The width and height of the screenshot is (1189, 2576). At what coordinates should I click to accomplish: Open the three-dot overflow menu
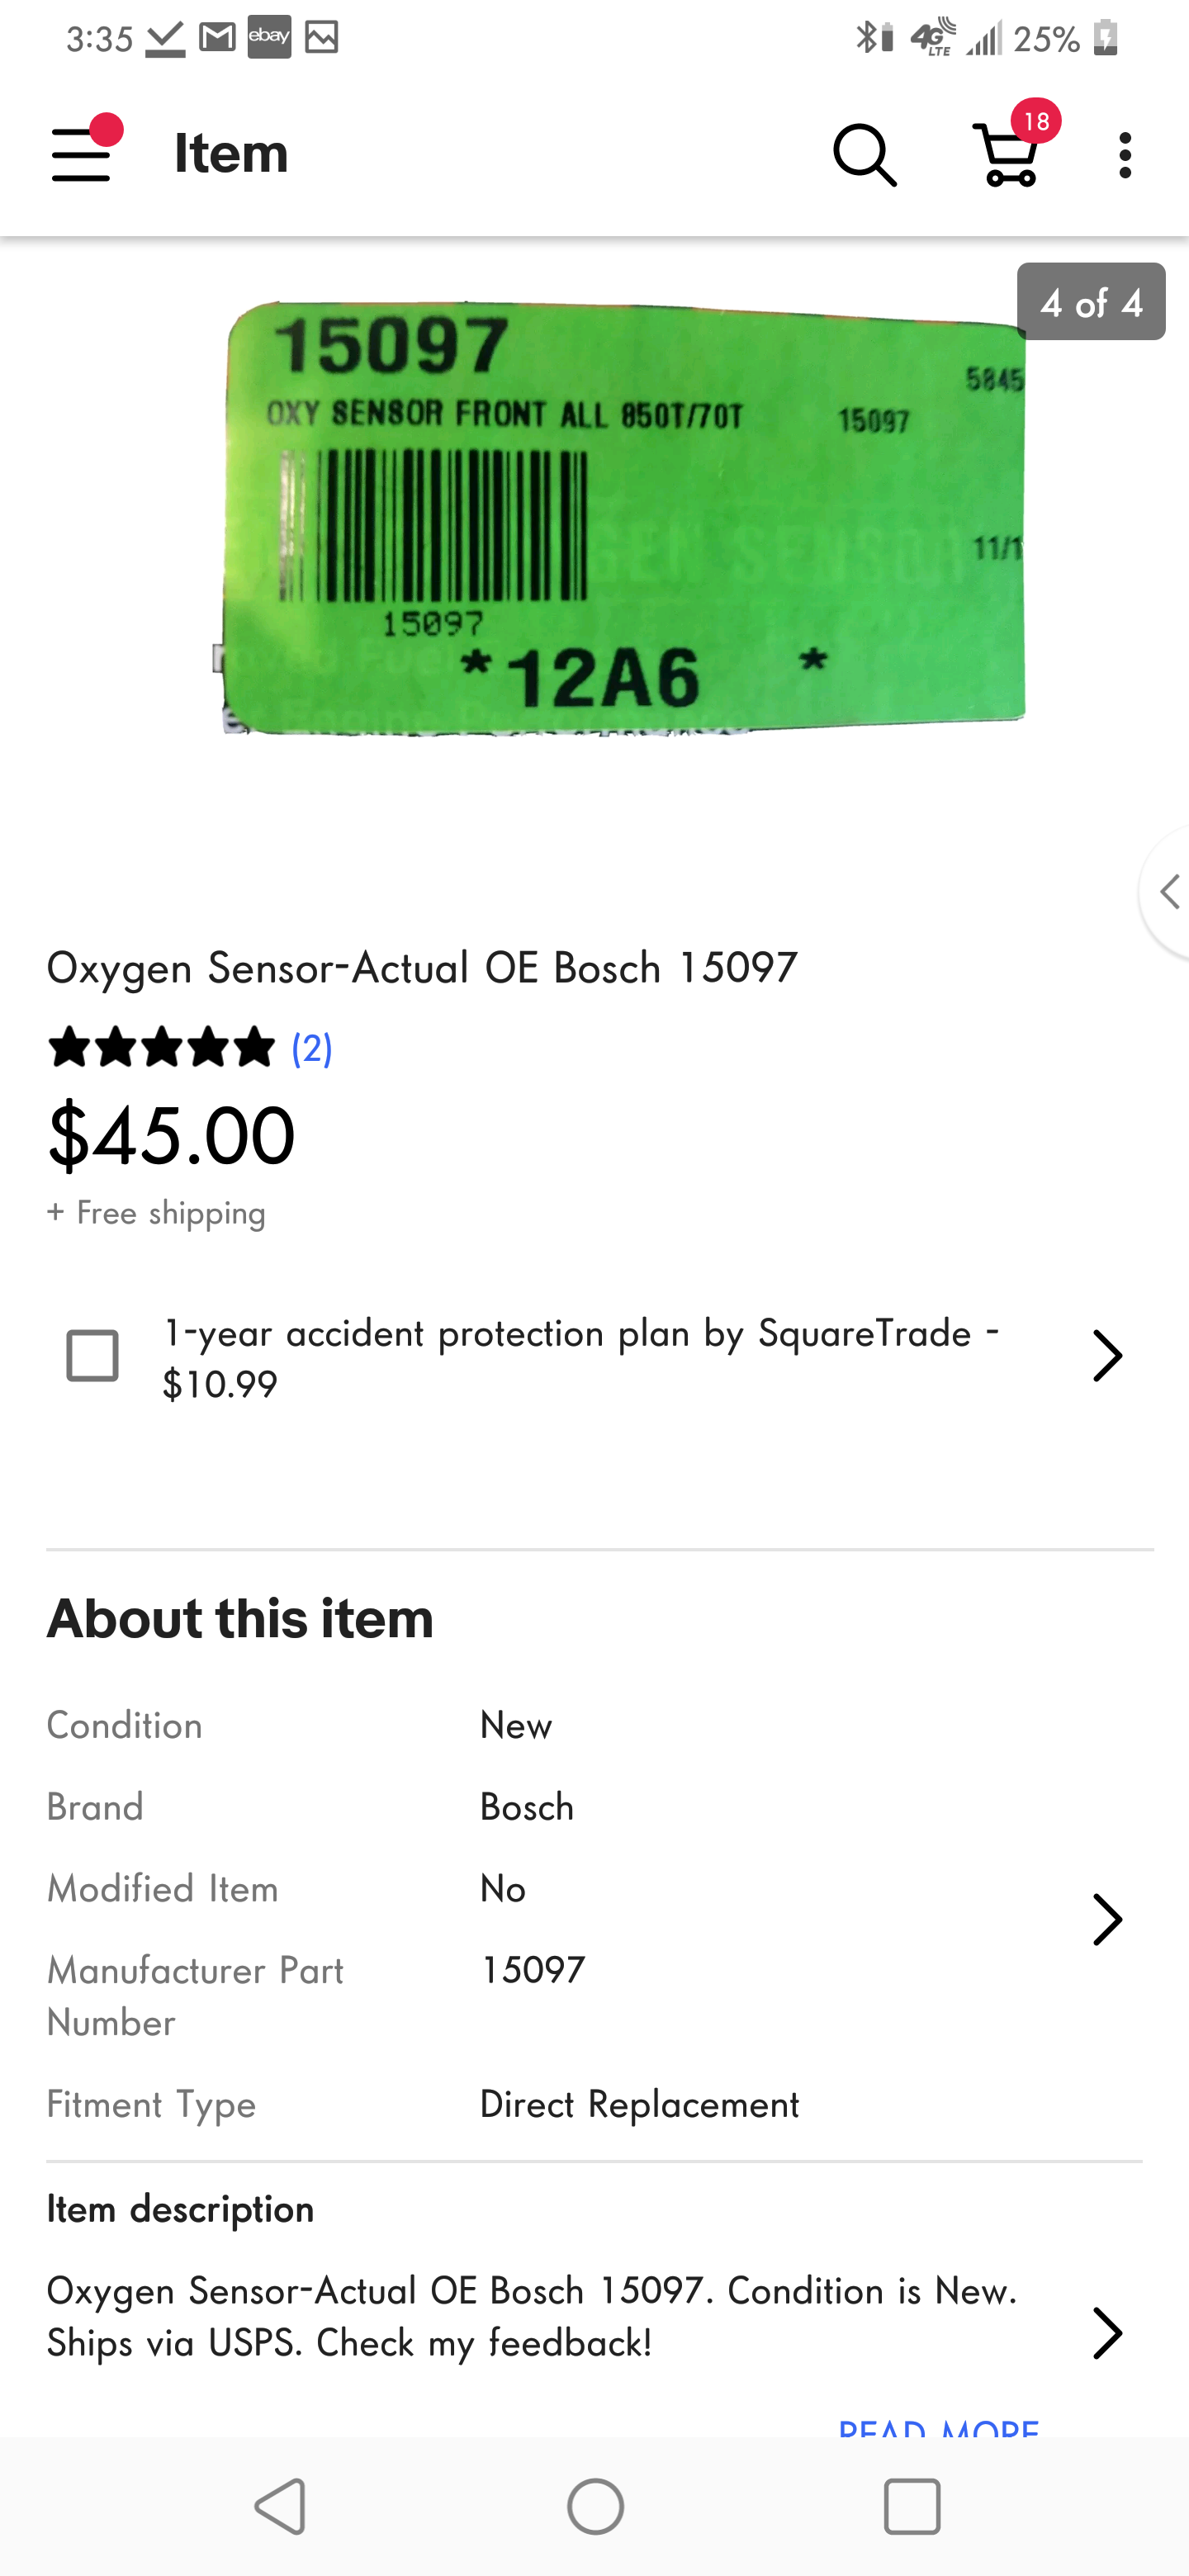click(x=1126, y=155)
